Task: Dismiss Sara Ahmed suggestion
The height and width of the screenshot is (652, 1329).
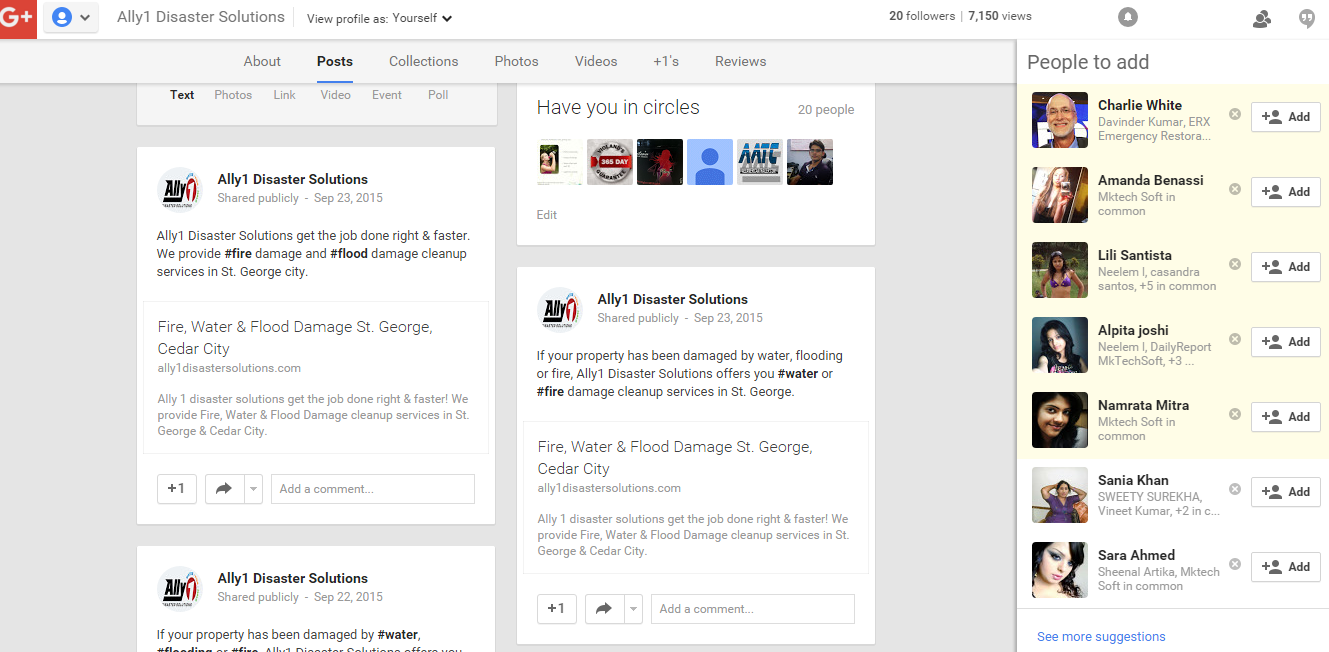Action: click(x=1235, y=564)
